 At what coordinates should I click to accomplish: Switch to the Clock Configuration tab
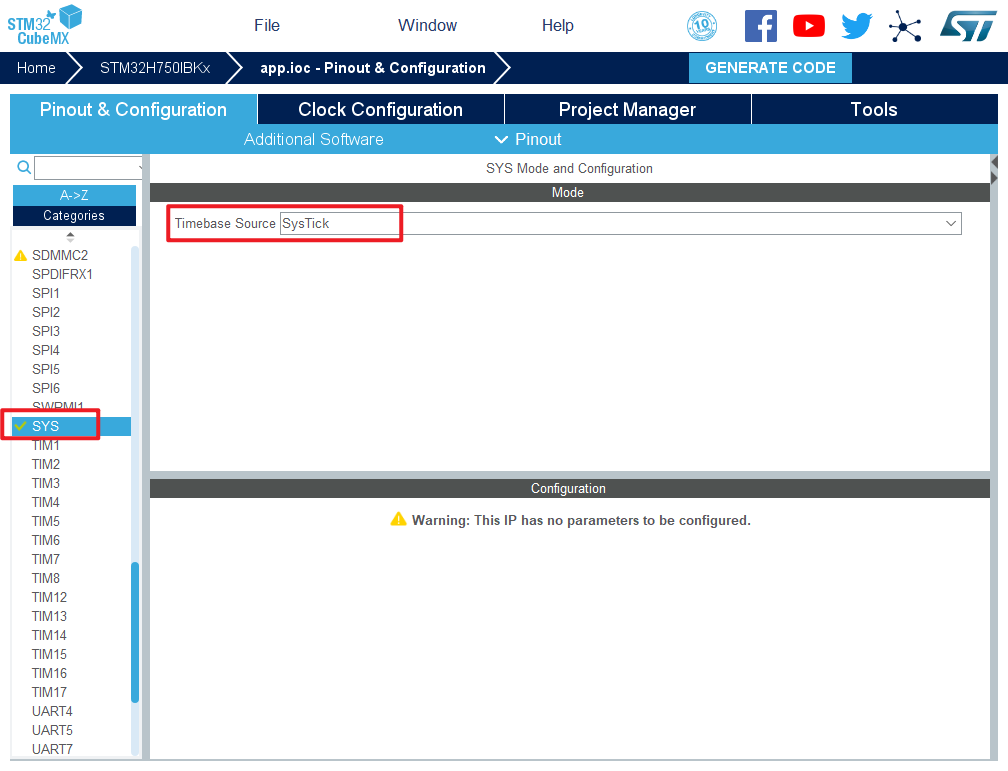380,110
